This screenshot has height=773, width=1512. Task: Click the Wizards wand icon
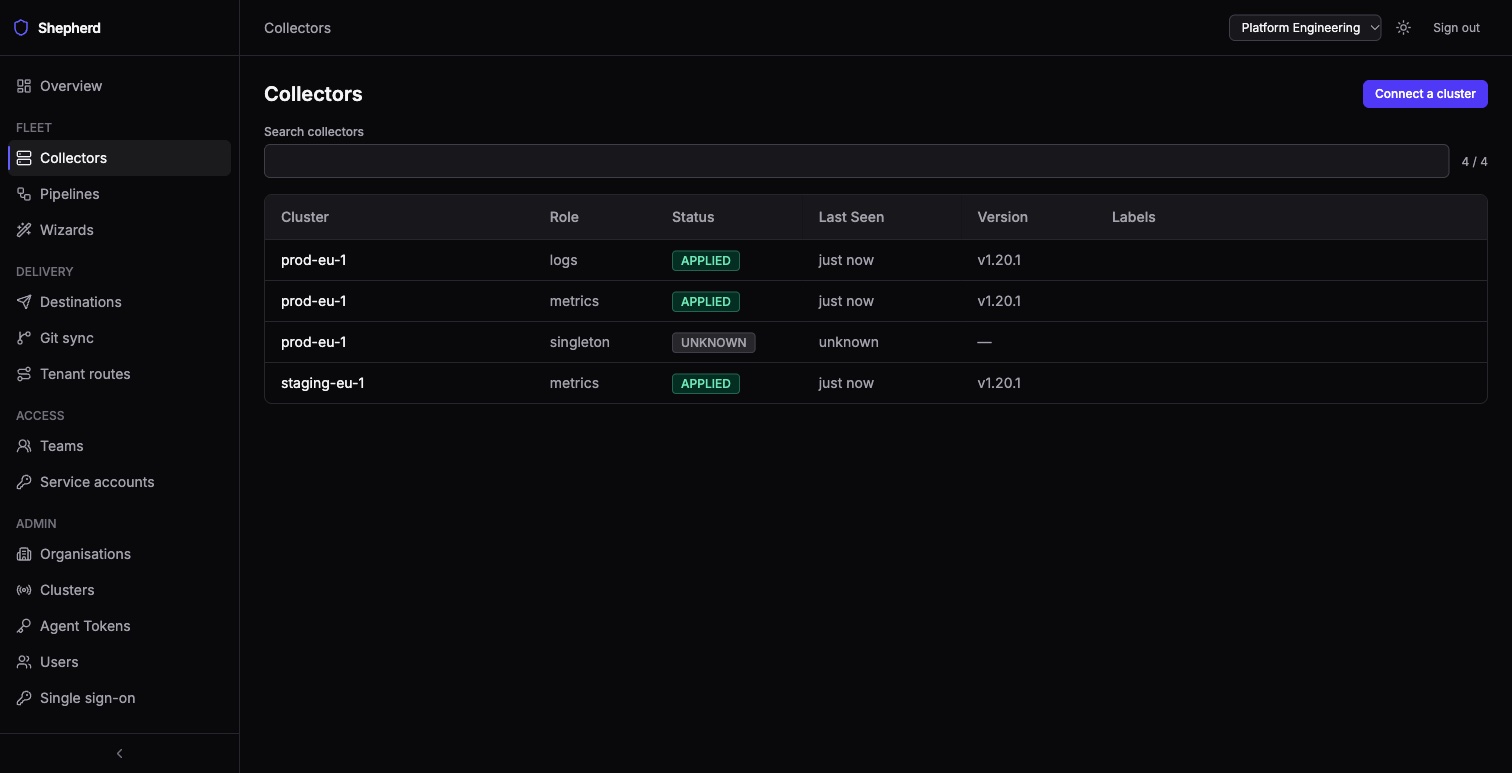click(24, 230)
